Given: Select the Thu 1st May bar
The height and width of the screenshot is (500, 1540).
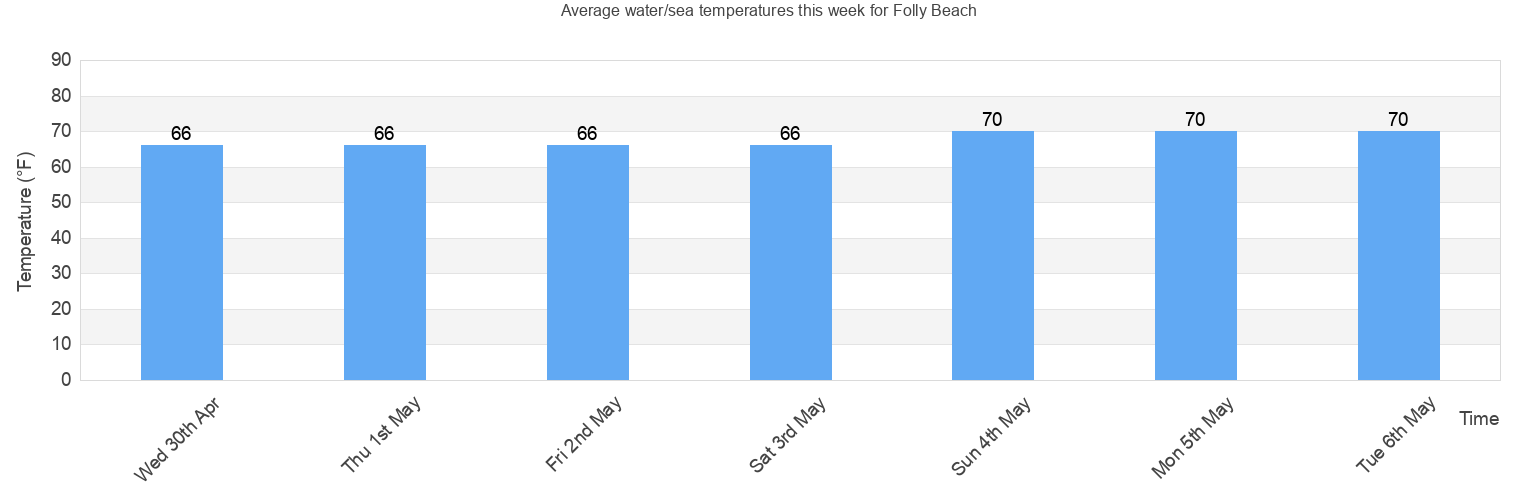Looking at the screenshot, I should pyautogui.click(x=385, y=263).
